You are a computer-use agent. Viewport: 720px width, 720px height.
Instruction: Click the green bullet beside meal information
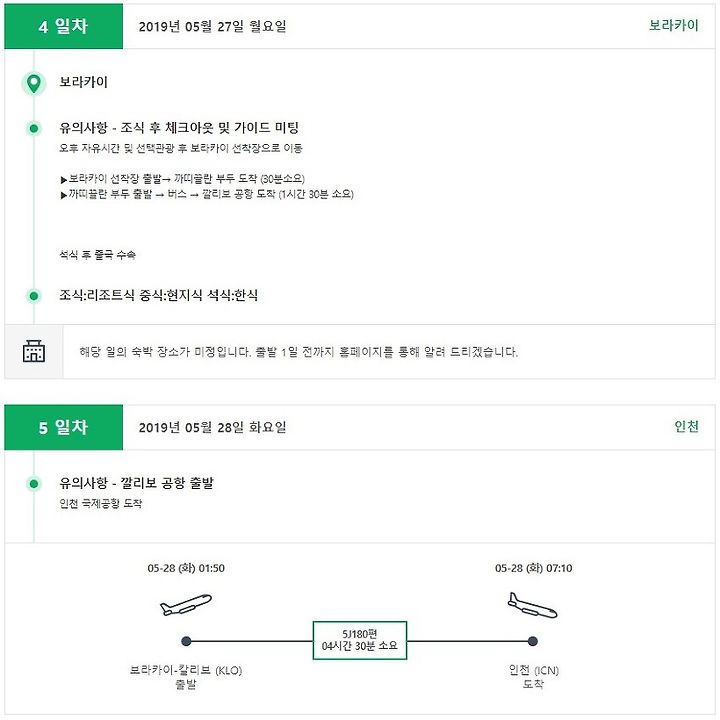(x=34, y=296)
